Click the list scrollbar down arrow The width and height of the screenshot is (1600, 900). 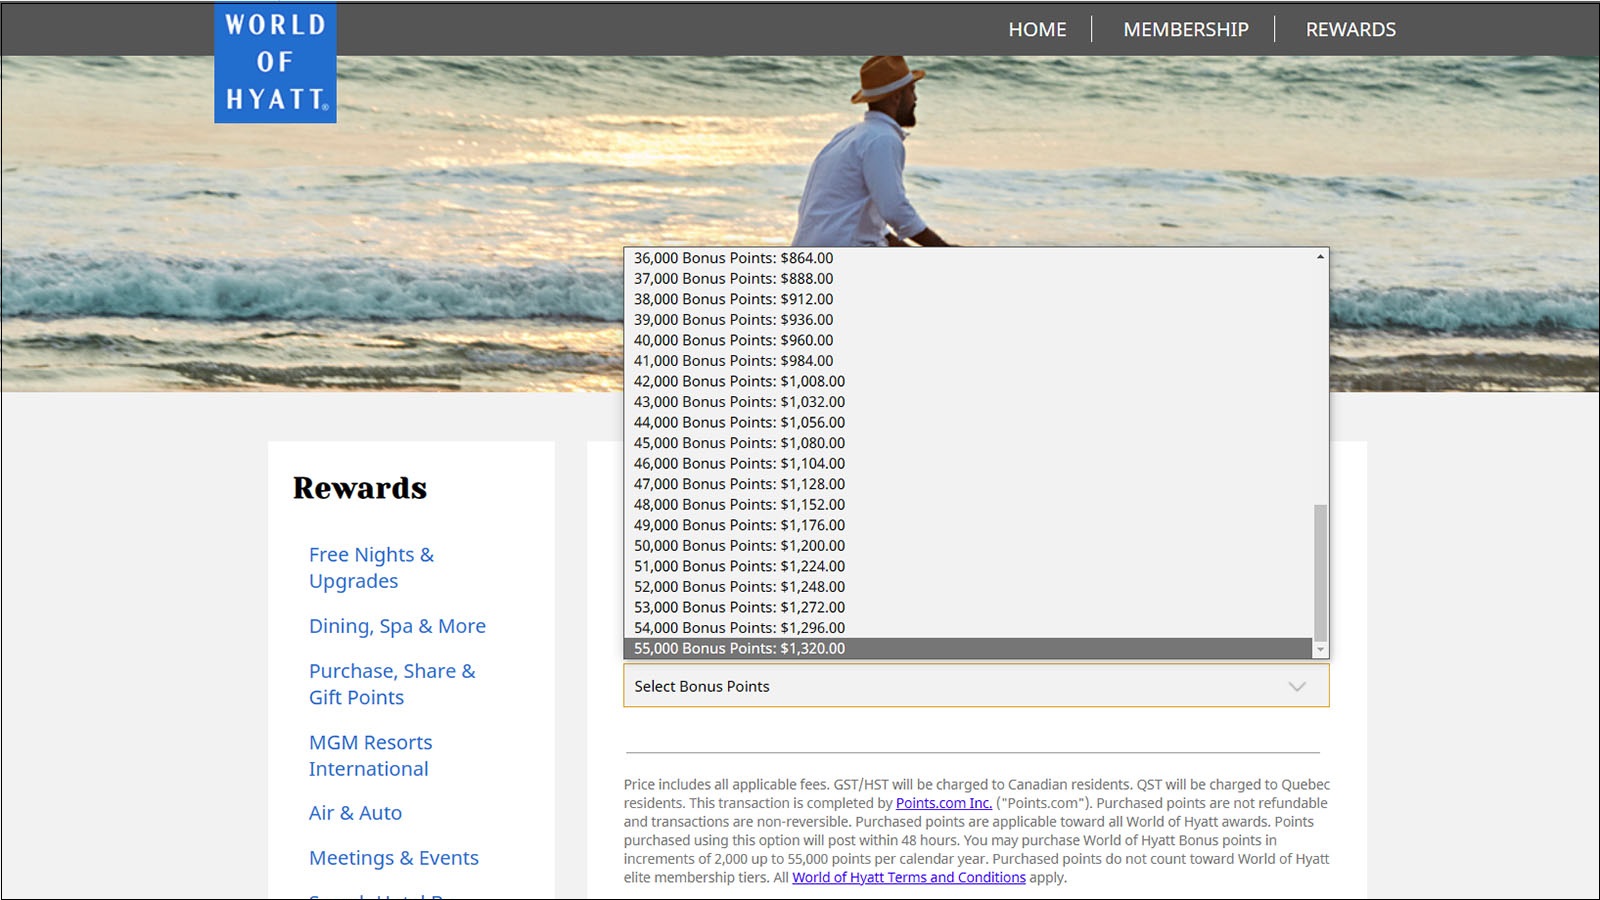[1320, 650]
